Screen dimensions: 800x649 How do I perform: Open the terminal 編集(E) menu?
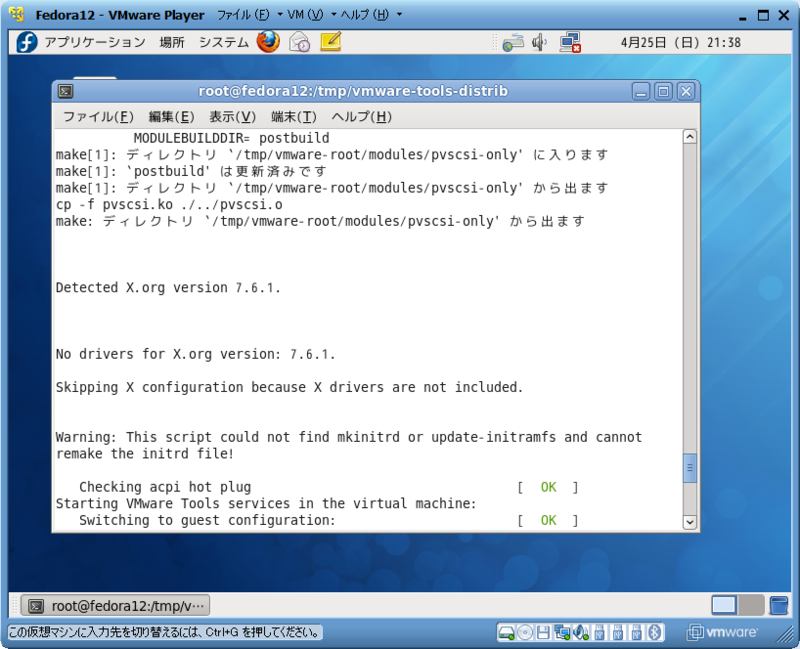coord(171,117)
